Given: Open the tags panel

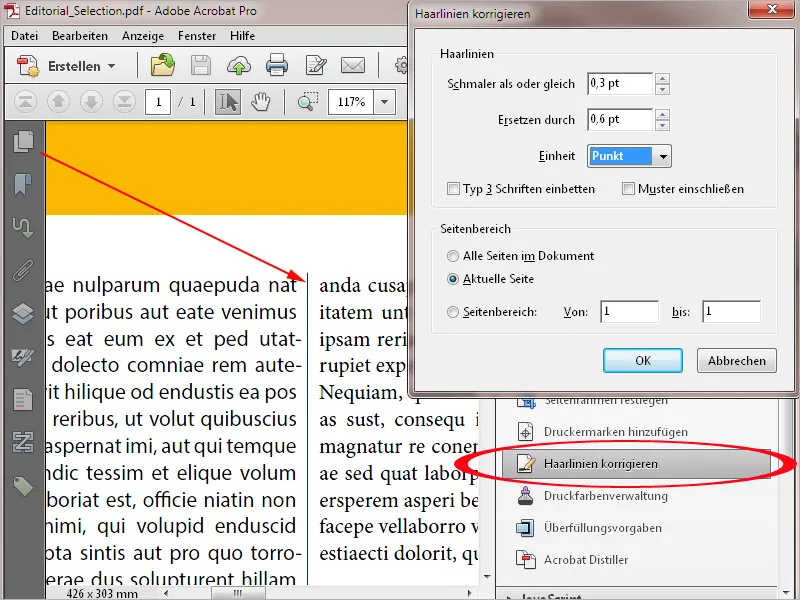Looking at the screenshot, I should pyautogui.click(x=23, y=486).
